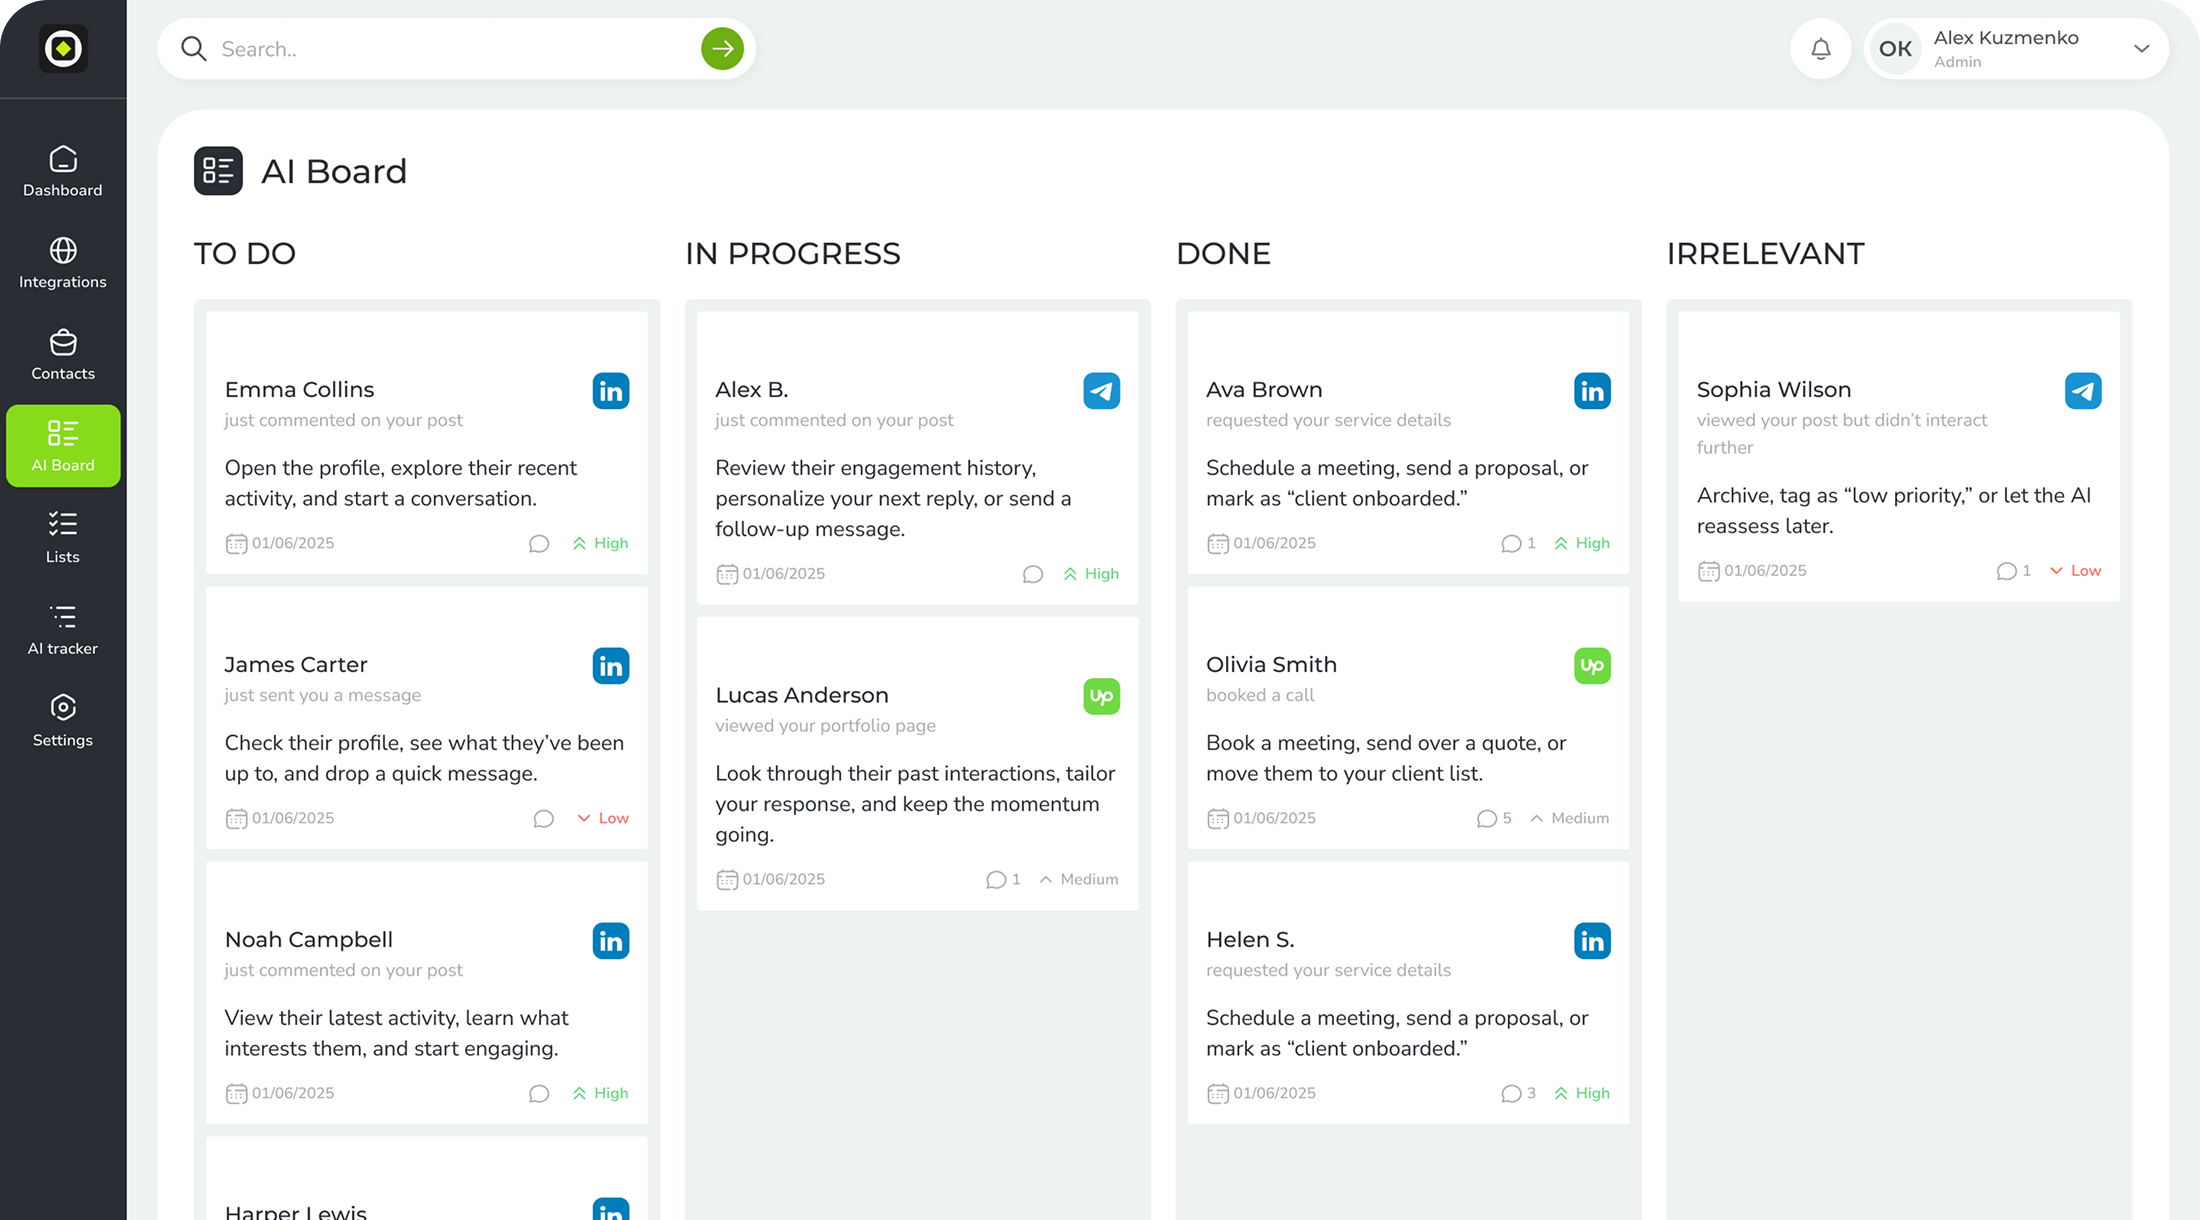
Task: Change Medium priority on Lucas Anderson card
Action: click(x=1078, y=880)
